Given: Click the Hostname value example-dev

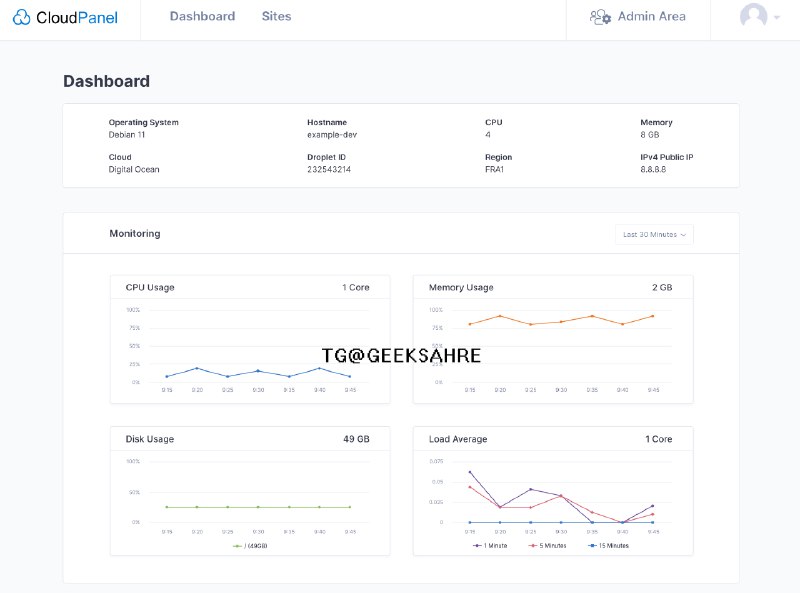Looking at the screenshot, I should (x=331, y=135).
